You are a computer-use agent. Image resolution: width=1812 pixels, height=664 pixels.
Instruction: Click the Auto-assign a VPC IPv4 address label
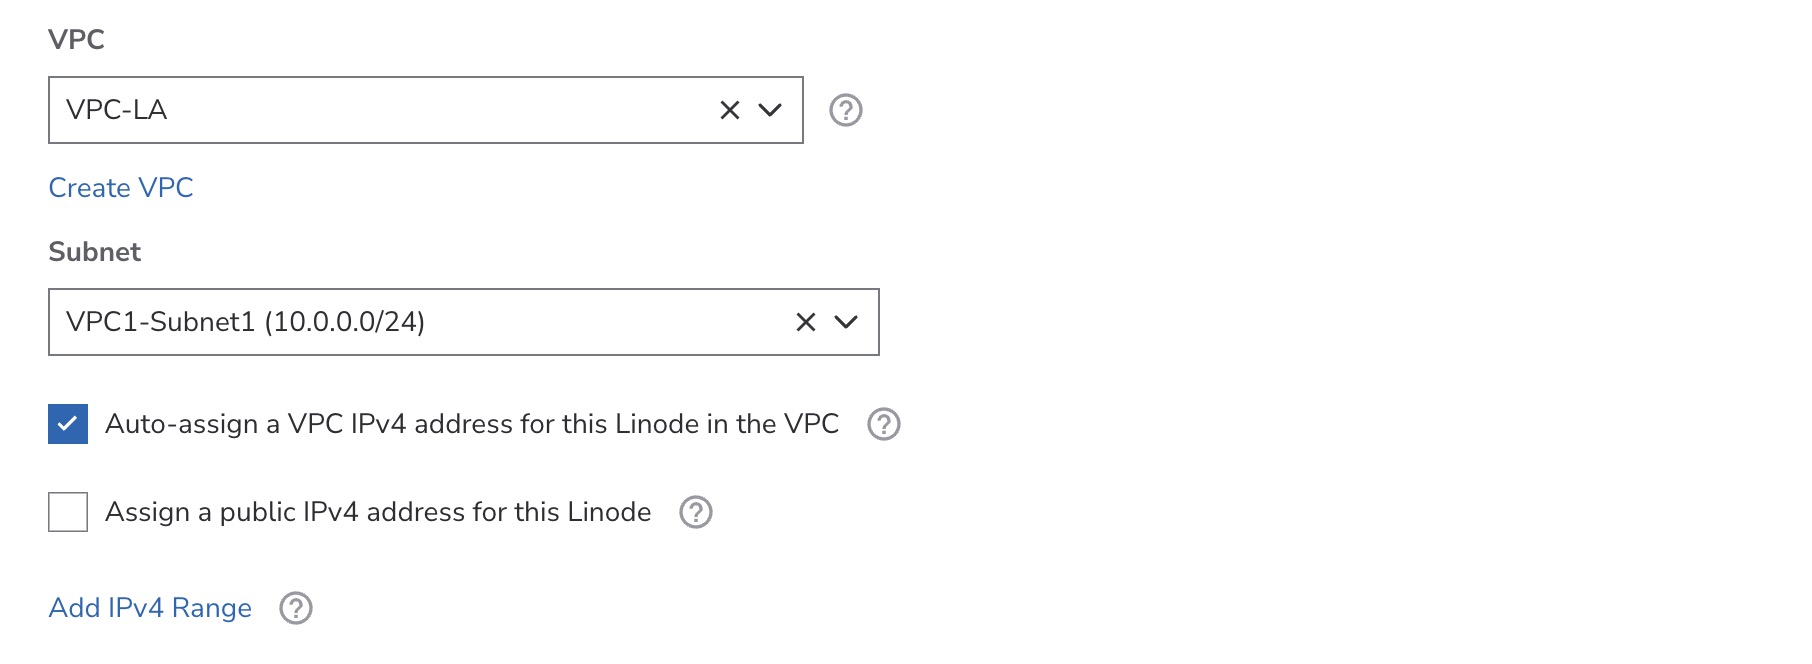[x=471, y=424]
